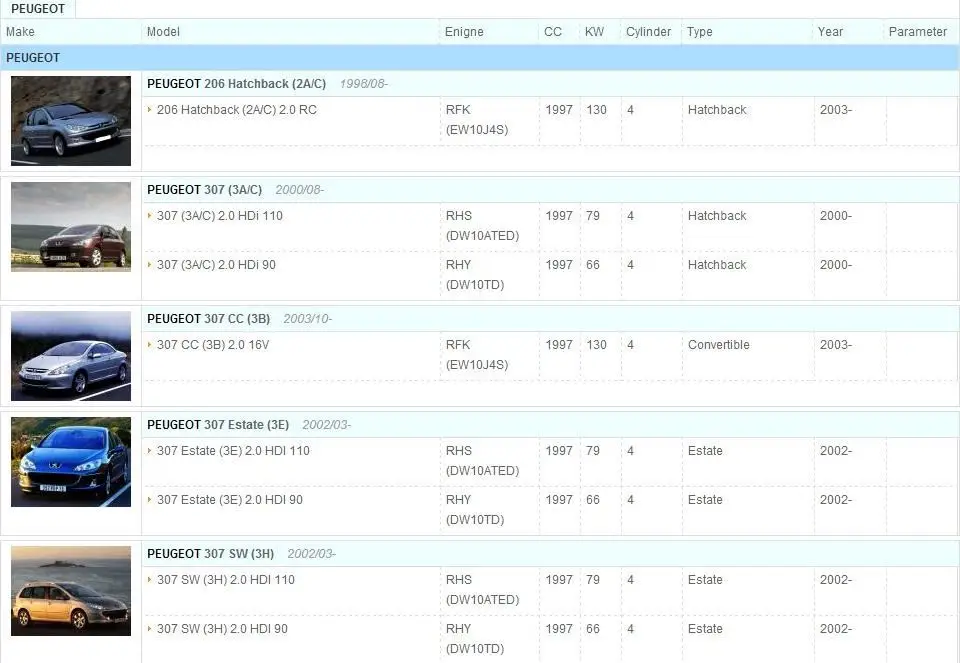Expand the 307 Estate 2.0 HDI 110 arrow
This screenshot has width=960, height=663.
(x=149, y=451)
